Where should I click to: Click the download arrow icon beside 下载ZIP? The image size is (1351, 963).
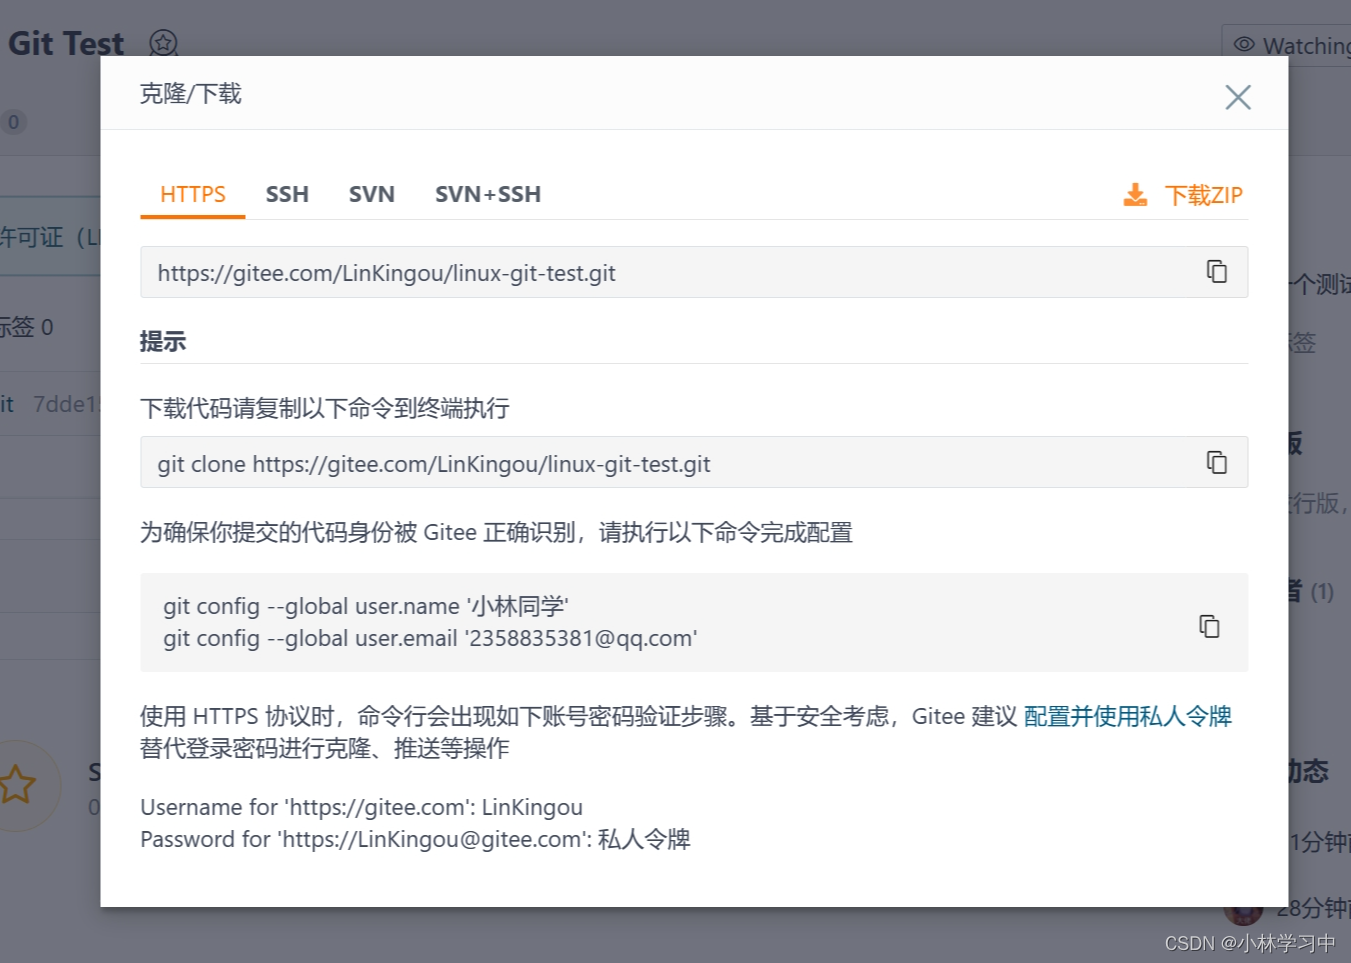[x=1135, y=195]
